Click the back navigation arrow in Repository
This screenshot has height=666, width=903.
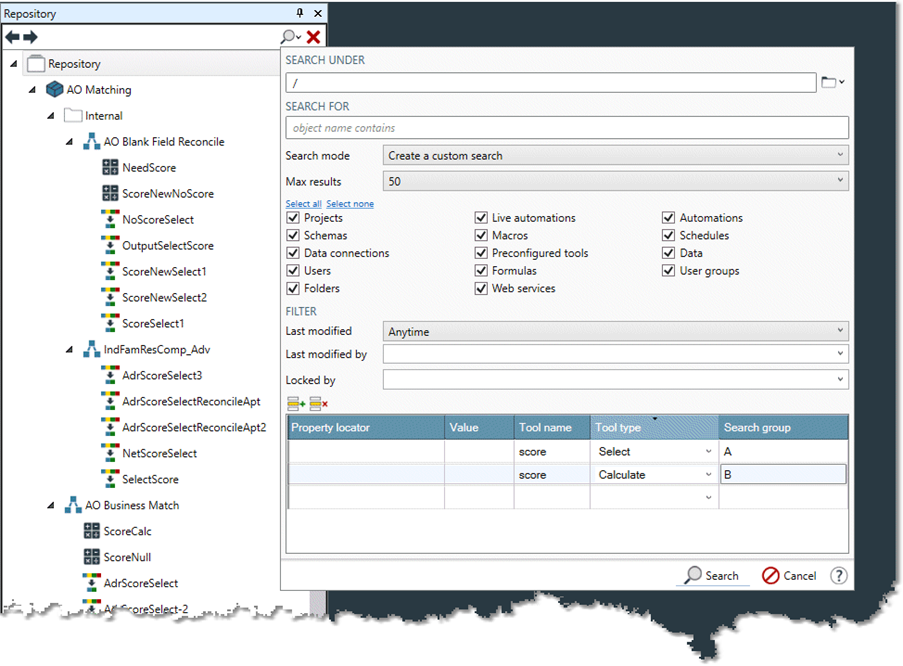point(12,36)
